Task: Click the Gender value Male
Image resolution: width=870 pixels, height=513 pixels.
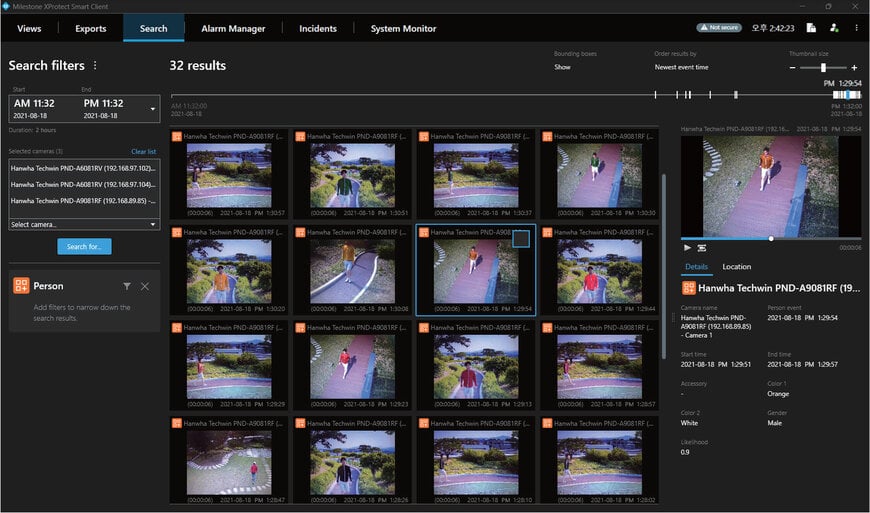Action: (x=775, y=423)
